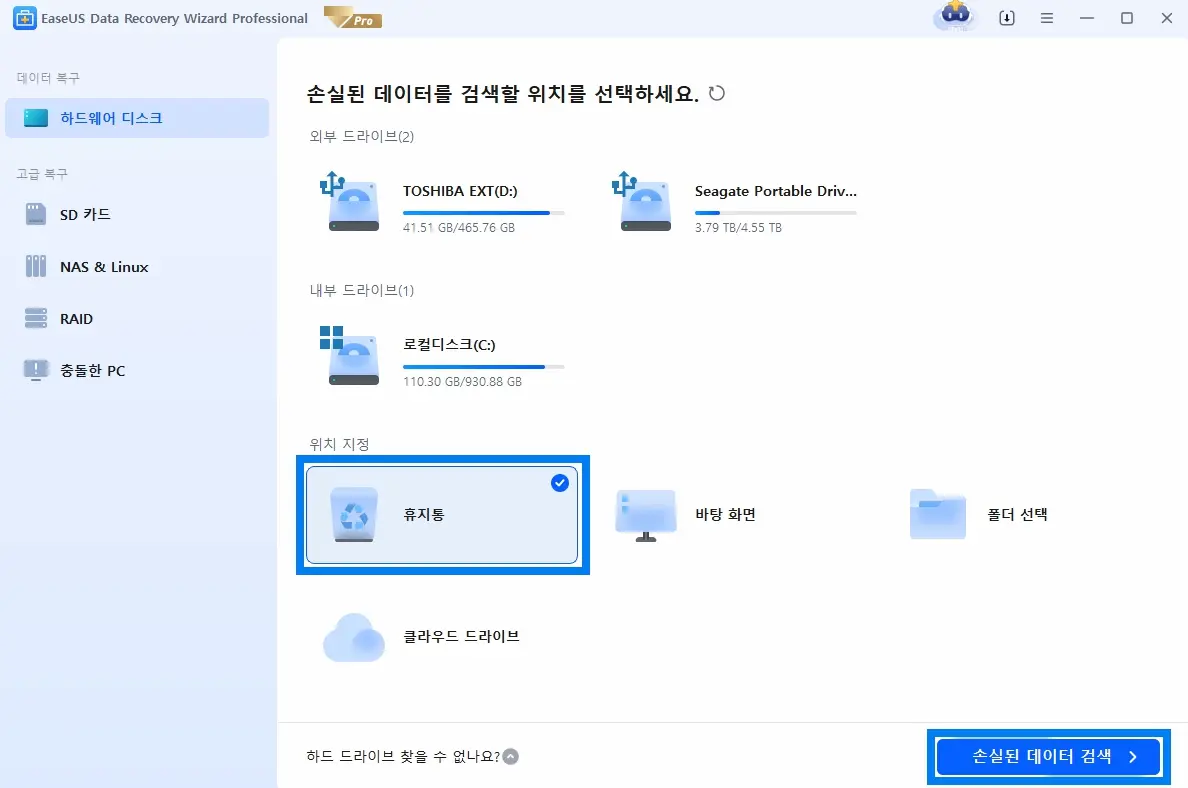This screenshot has height=788, width=1188.
Task: Click the 바탕 화면 desktop icon
Action: click(x=644, y=513)
